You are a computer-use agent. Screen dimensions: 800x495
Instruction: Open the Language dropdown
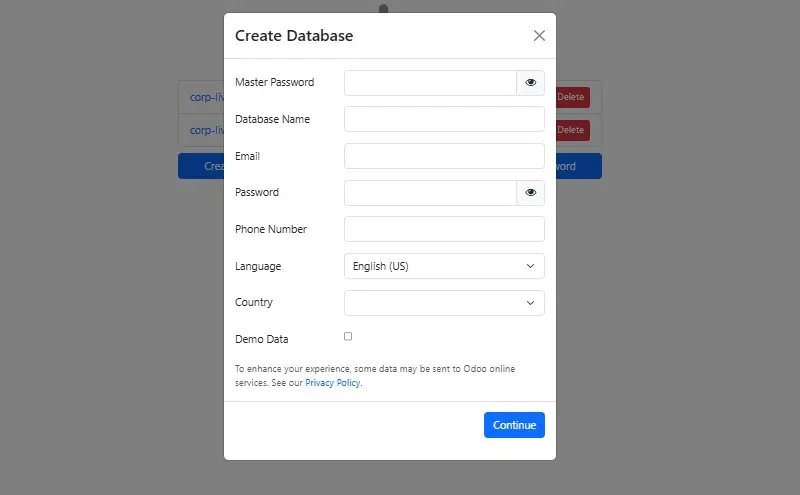click(x=444, y=266)
